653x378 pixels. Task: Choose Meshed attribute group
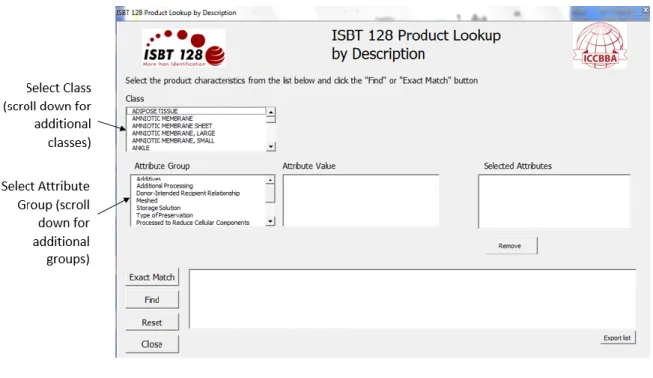198,200
